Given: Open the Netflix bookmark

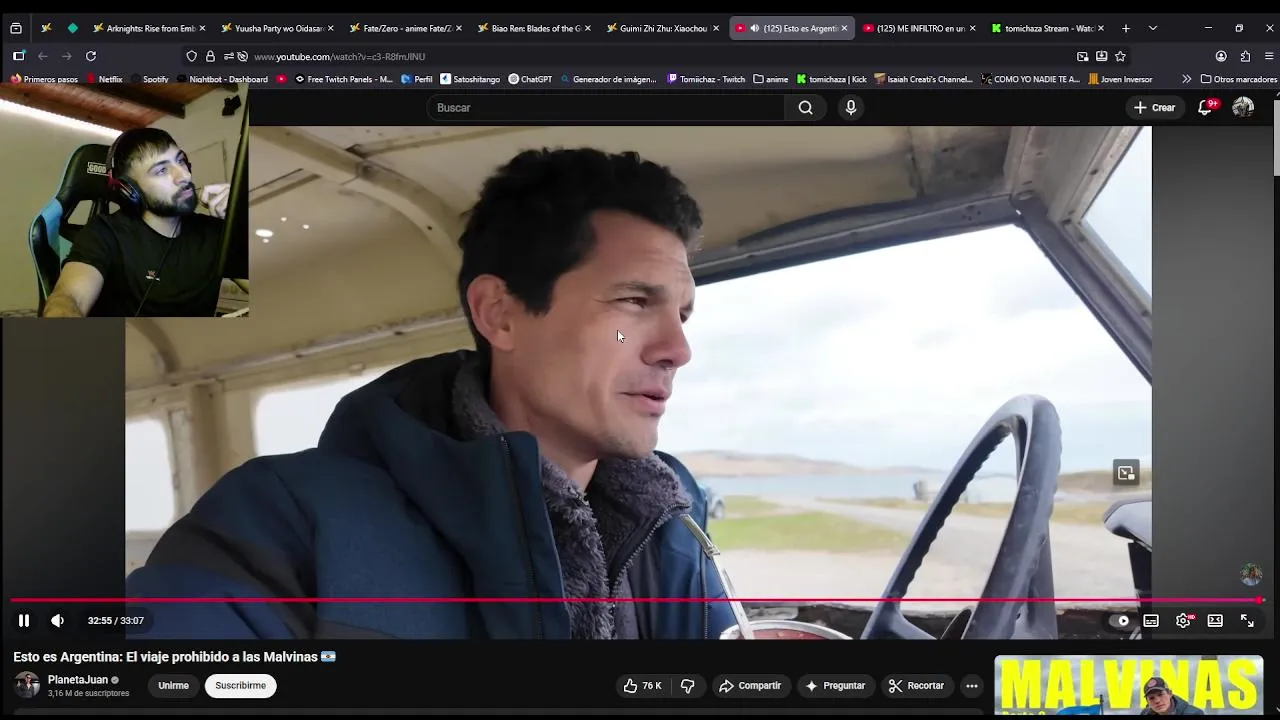Looking at the screenshot, I should pos(104,79).
